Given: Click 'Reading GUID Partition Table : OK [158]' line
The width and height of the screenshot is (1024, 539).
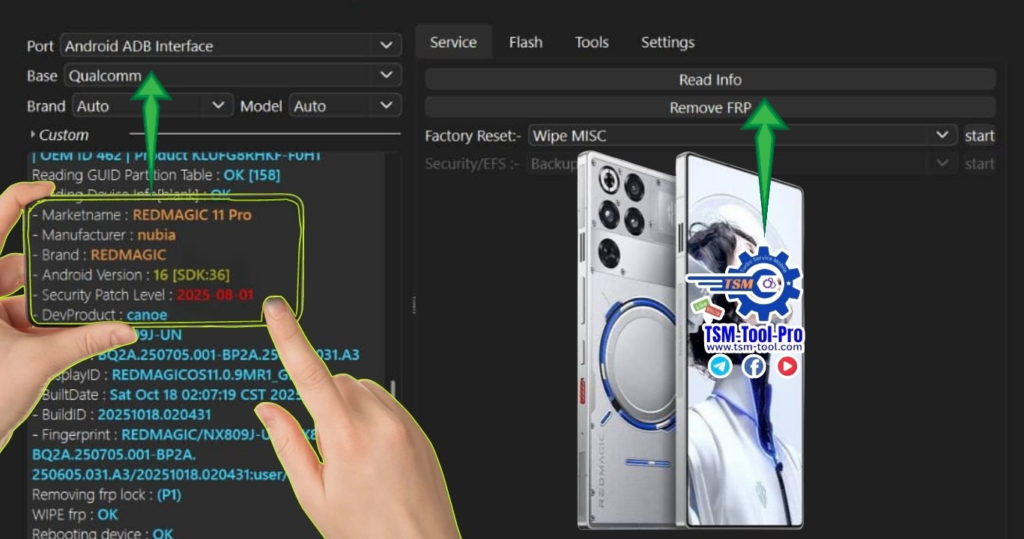Looking at the screenshot, I should [x=156, y=175].
